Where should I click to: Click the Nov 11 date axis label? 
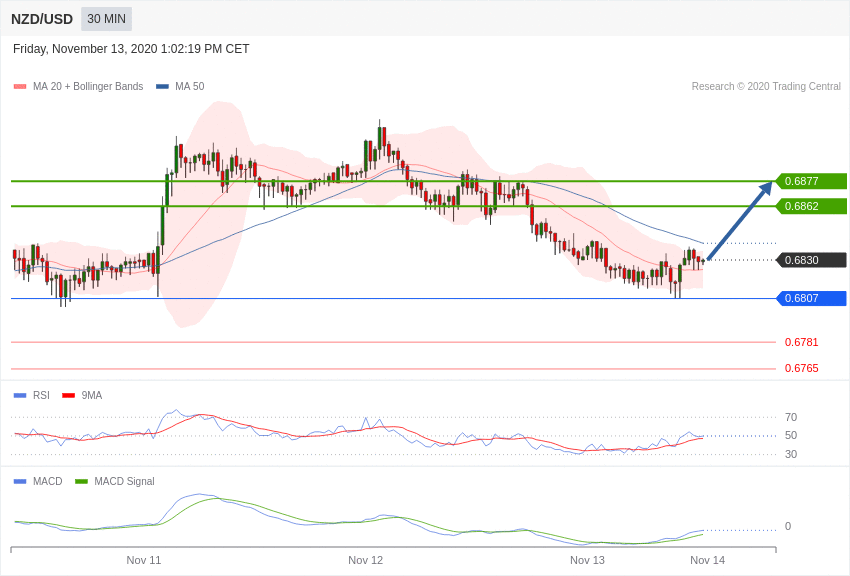pyautogui.click(x=144, y=560)
